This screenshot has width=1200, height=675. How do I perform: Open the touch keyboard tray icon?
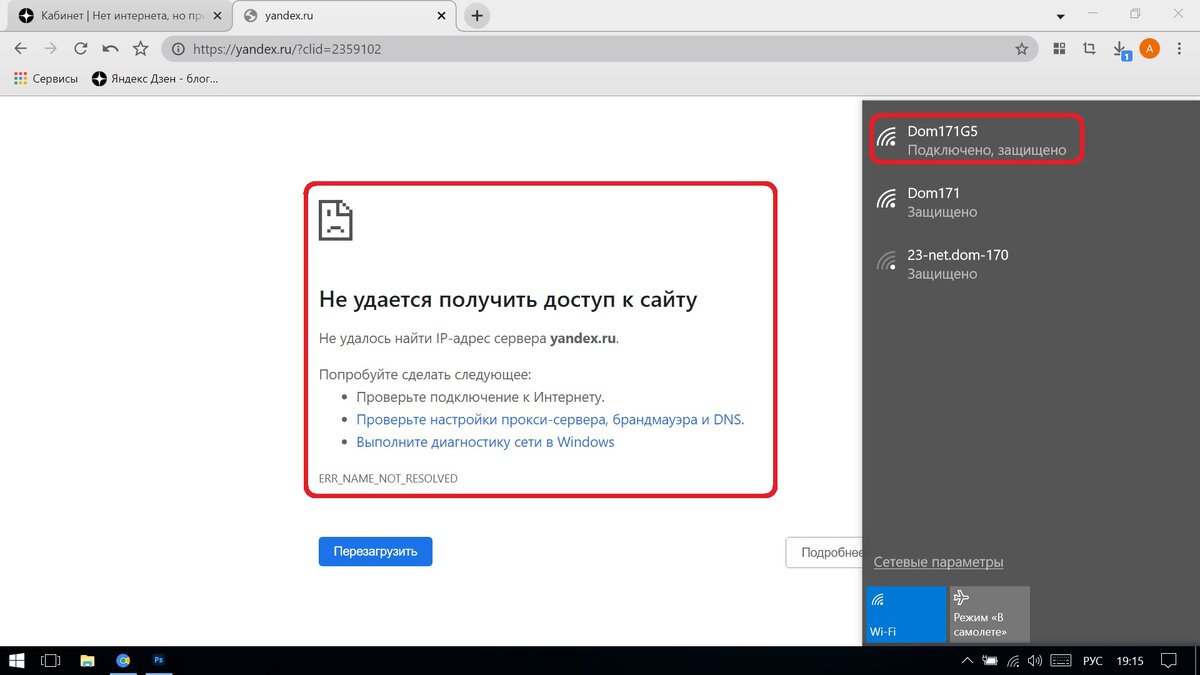click(x=1062, y=661)
